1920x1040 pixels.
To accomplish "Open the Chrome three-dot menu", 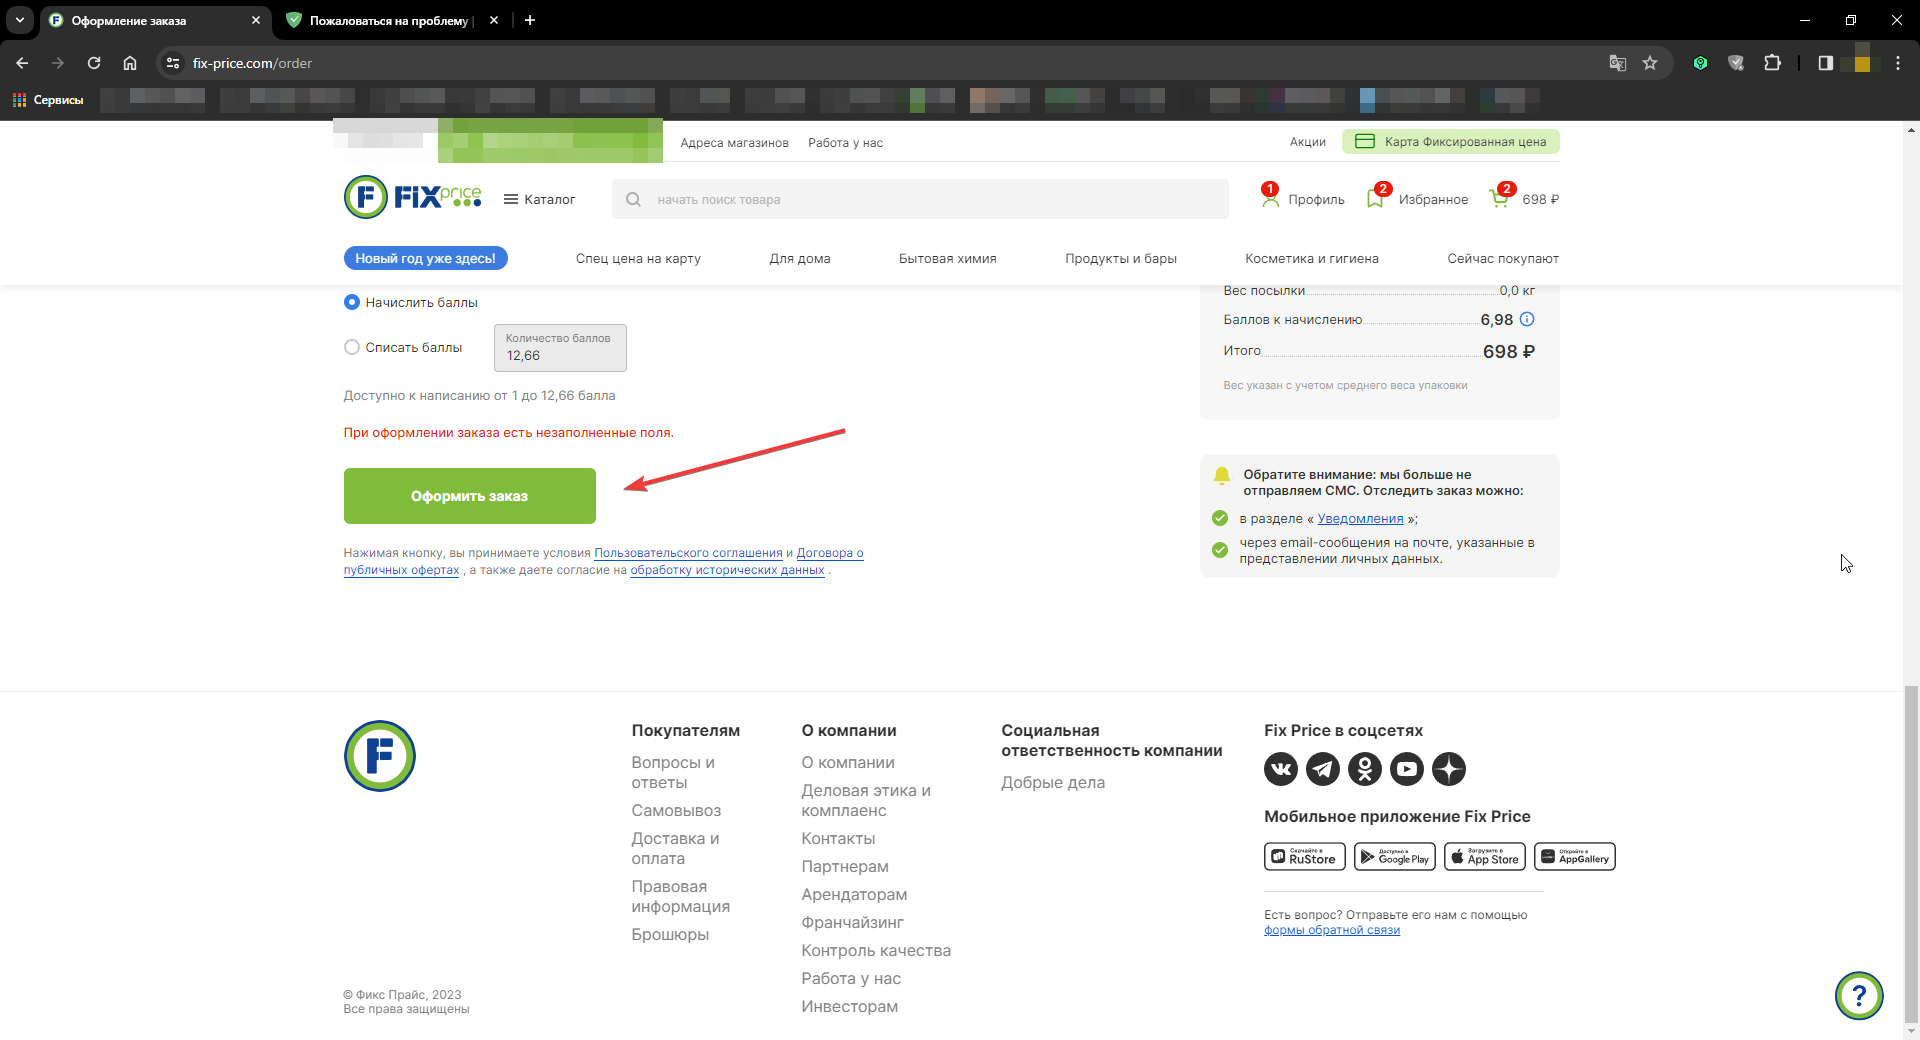I will (1898, 63).
